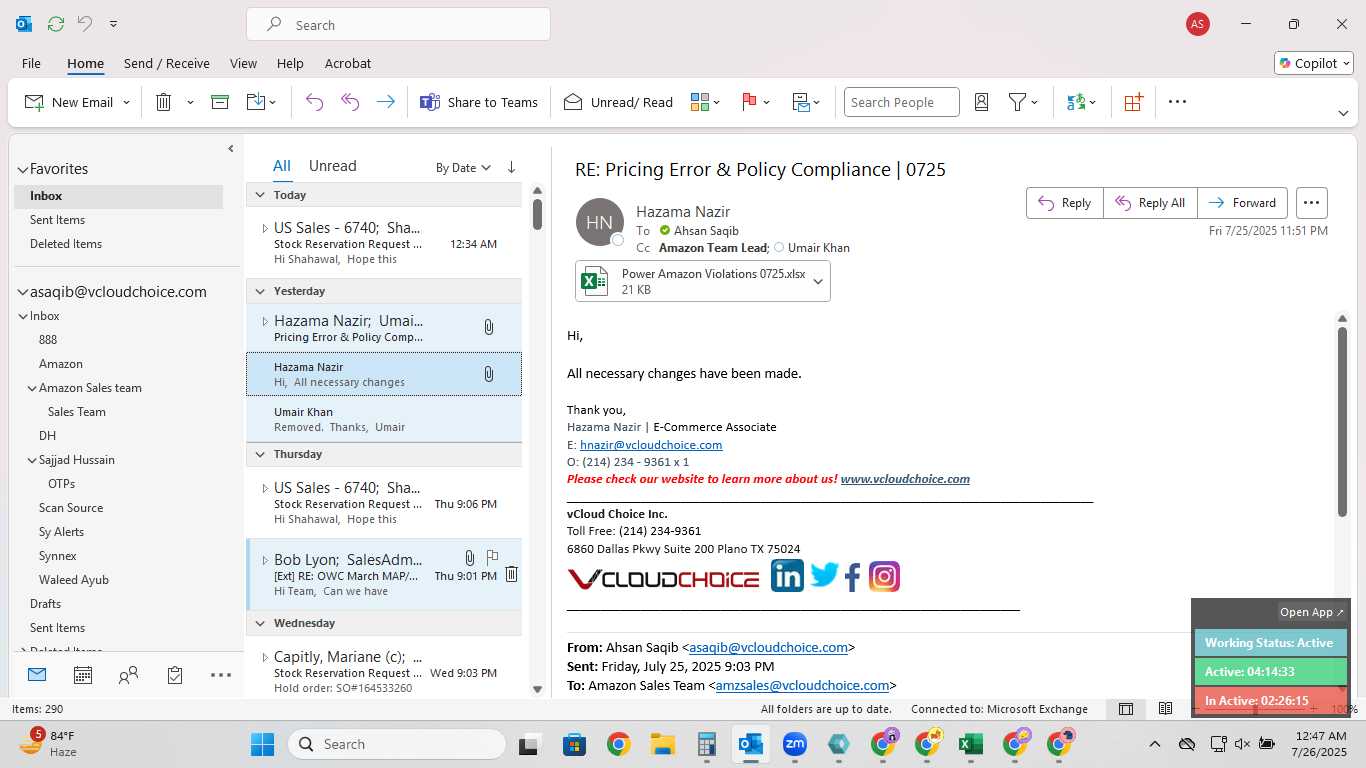Click the trash icon on Bob Lyon email
The height and width of the screenshot is (768, 1366).
click(x=511, y=574)
